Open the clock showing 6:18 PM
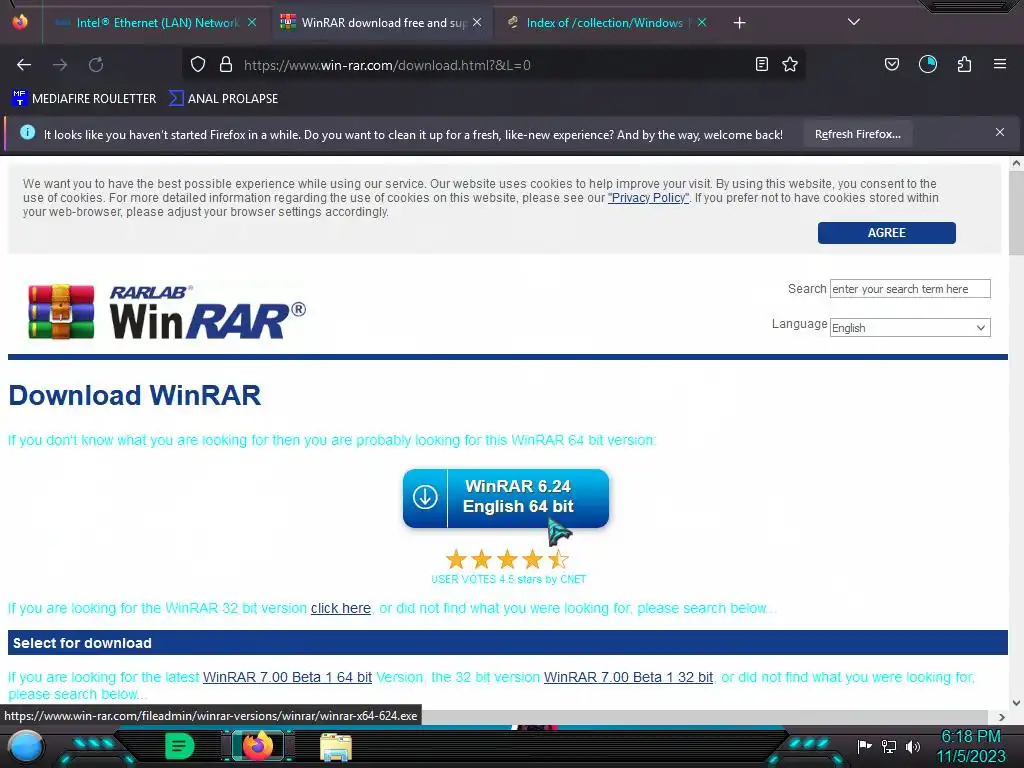This screenshot has width=1024, height=768. 971,746
